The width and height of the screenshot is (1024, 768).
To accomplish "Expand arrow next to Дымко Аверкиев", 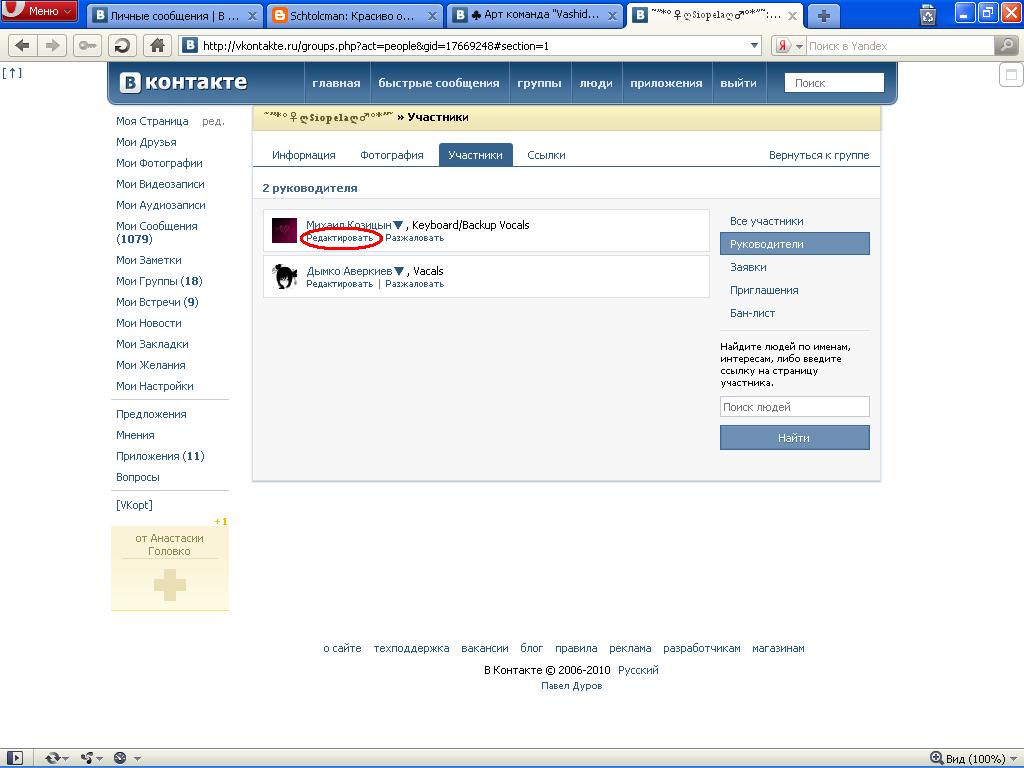I will coord(399,271).
